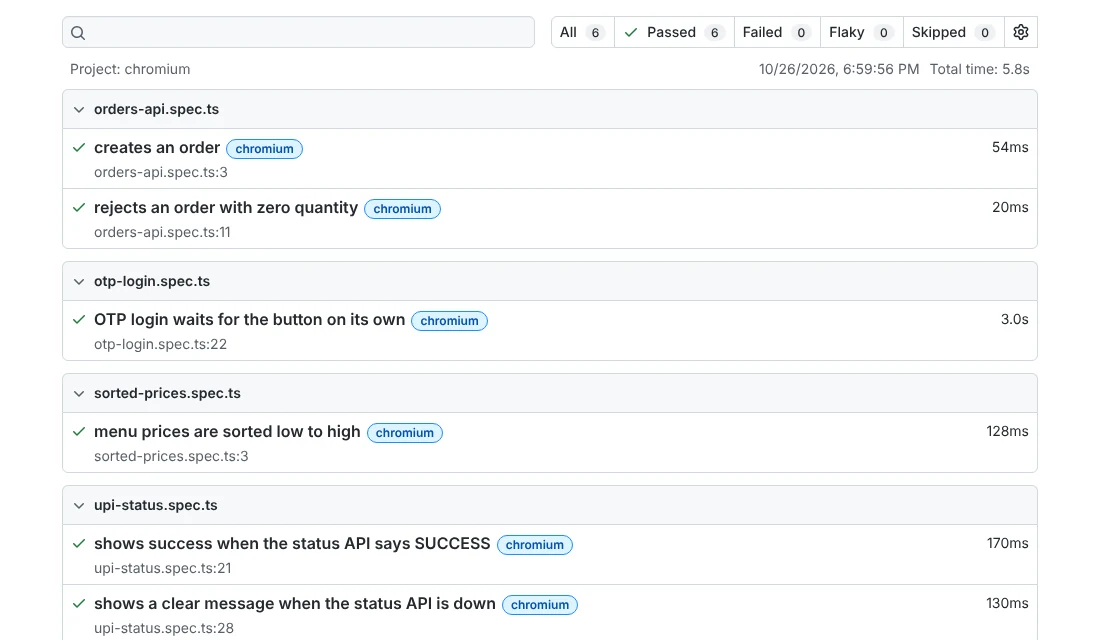
Task: Focus the test search input field
Action: pos(298,32)
